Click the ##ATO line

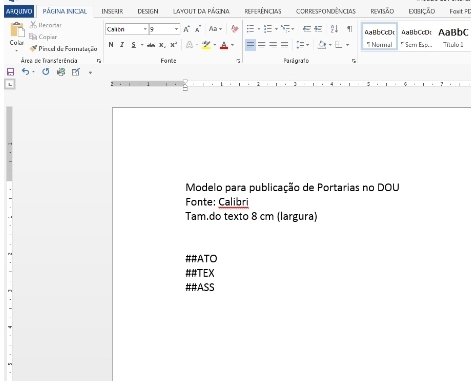(201, 259)
